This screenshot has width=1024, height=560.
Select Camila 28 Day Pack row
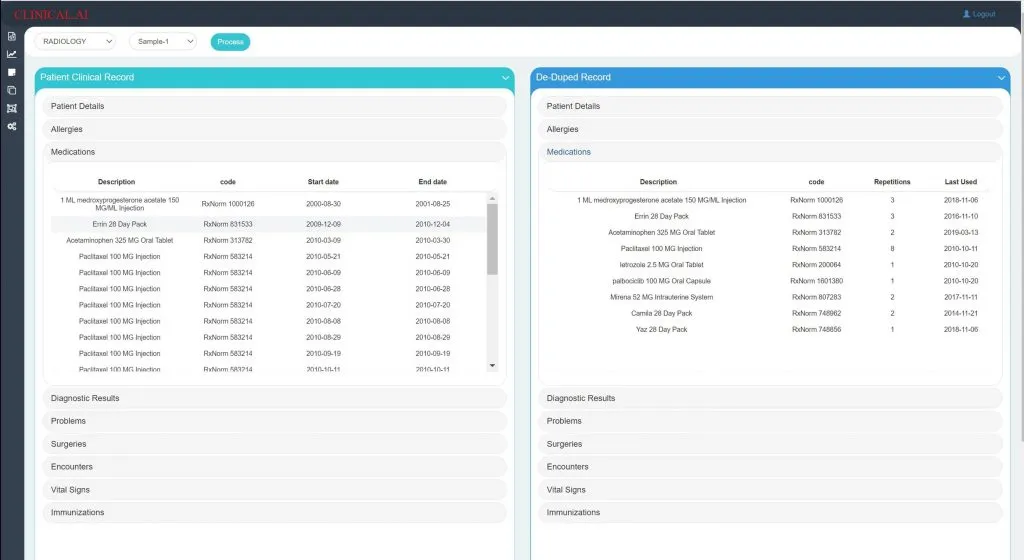tap(769, 313)
